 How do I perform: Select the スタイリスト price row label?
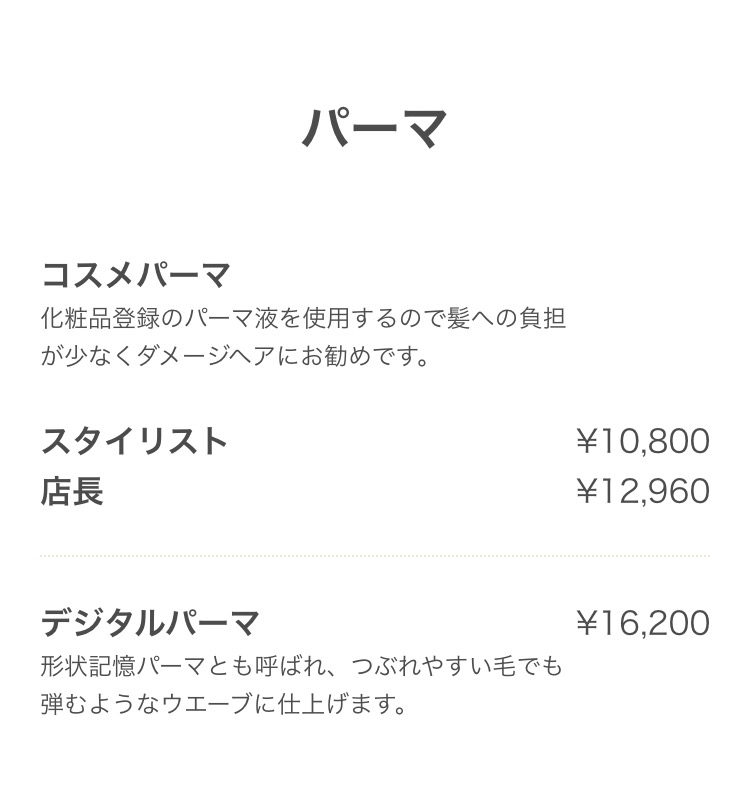(135, 441)
